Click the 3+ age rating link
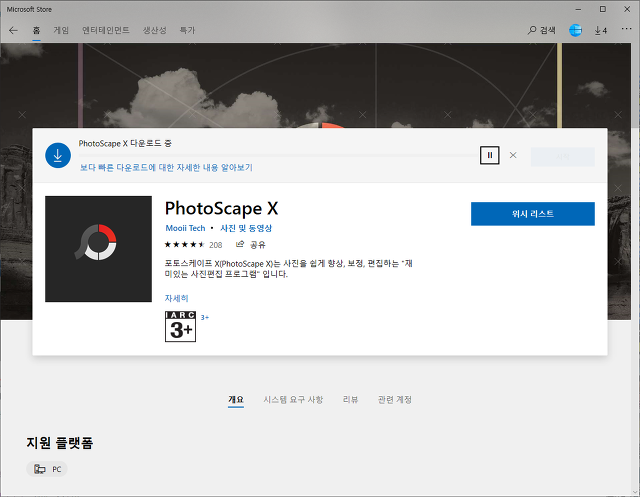This screenshot has height=497, width=640. click(x=204, y=317)
